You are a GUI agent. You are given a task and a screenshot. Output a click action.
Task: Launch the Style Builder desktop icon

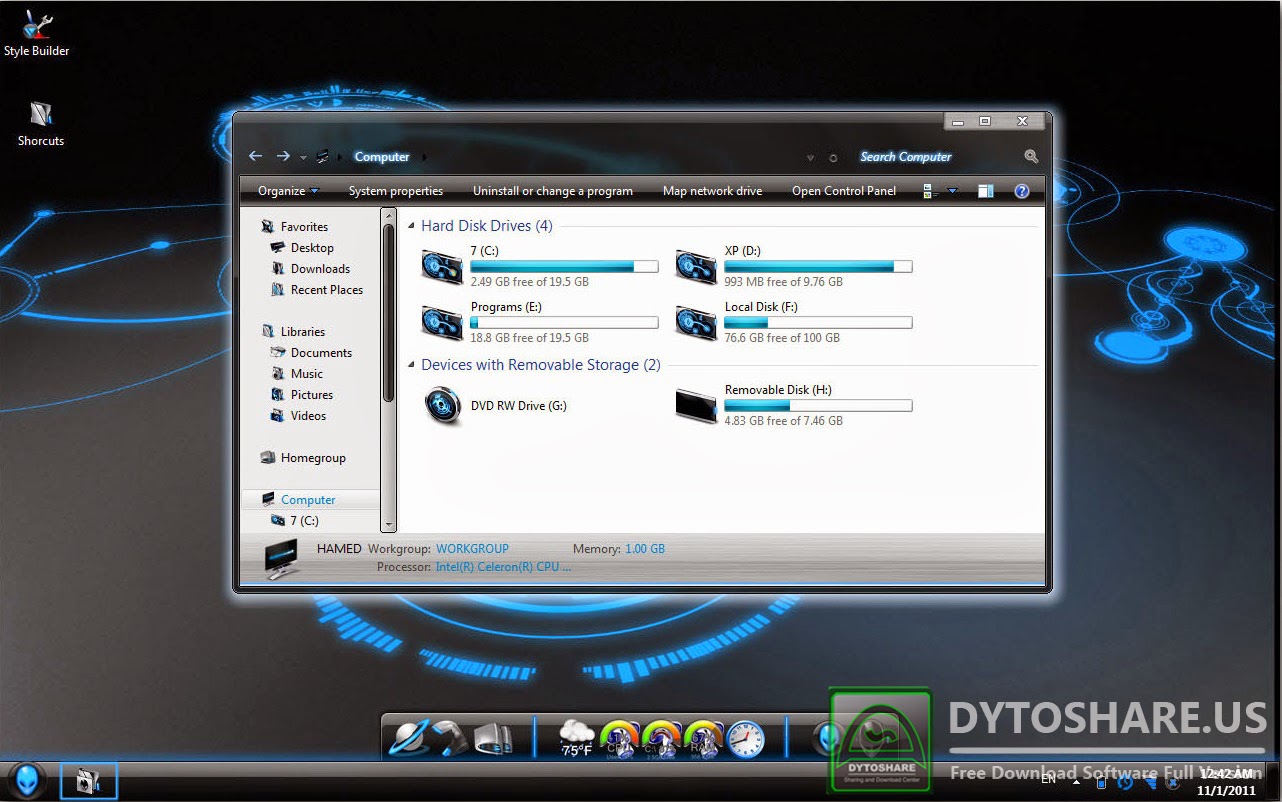click(x=36, y=30)
